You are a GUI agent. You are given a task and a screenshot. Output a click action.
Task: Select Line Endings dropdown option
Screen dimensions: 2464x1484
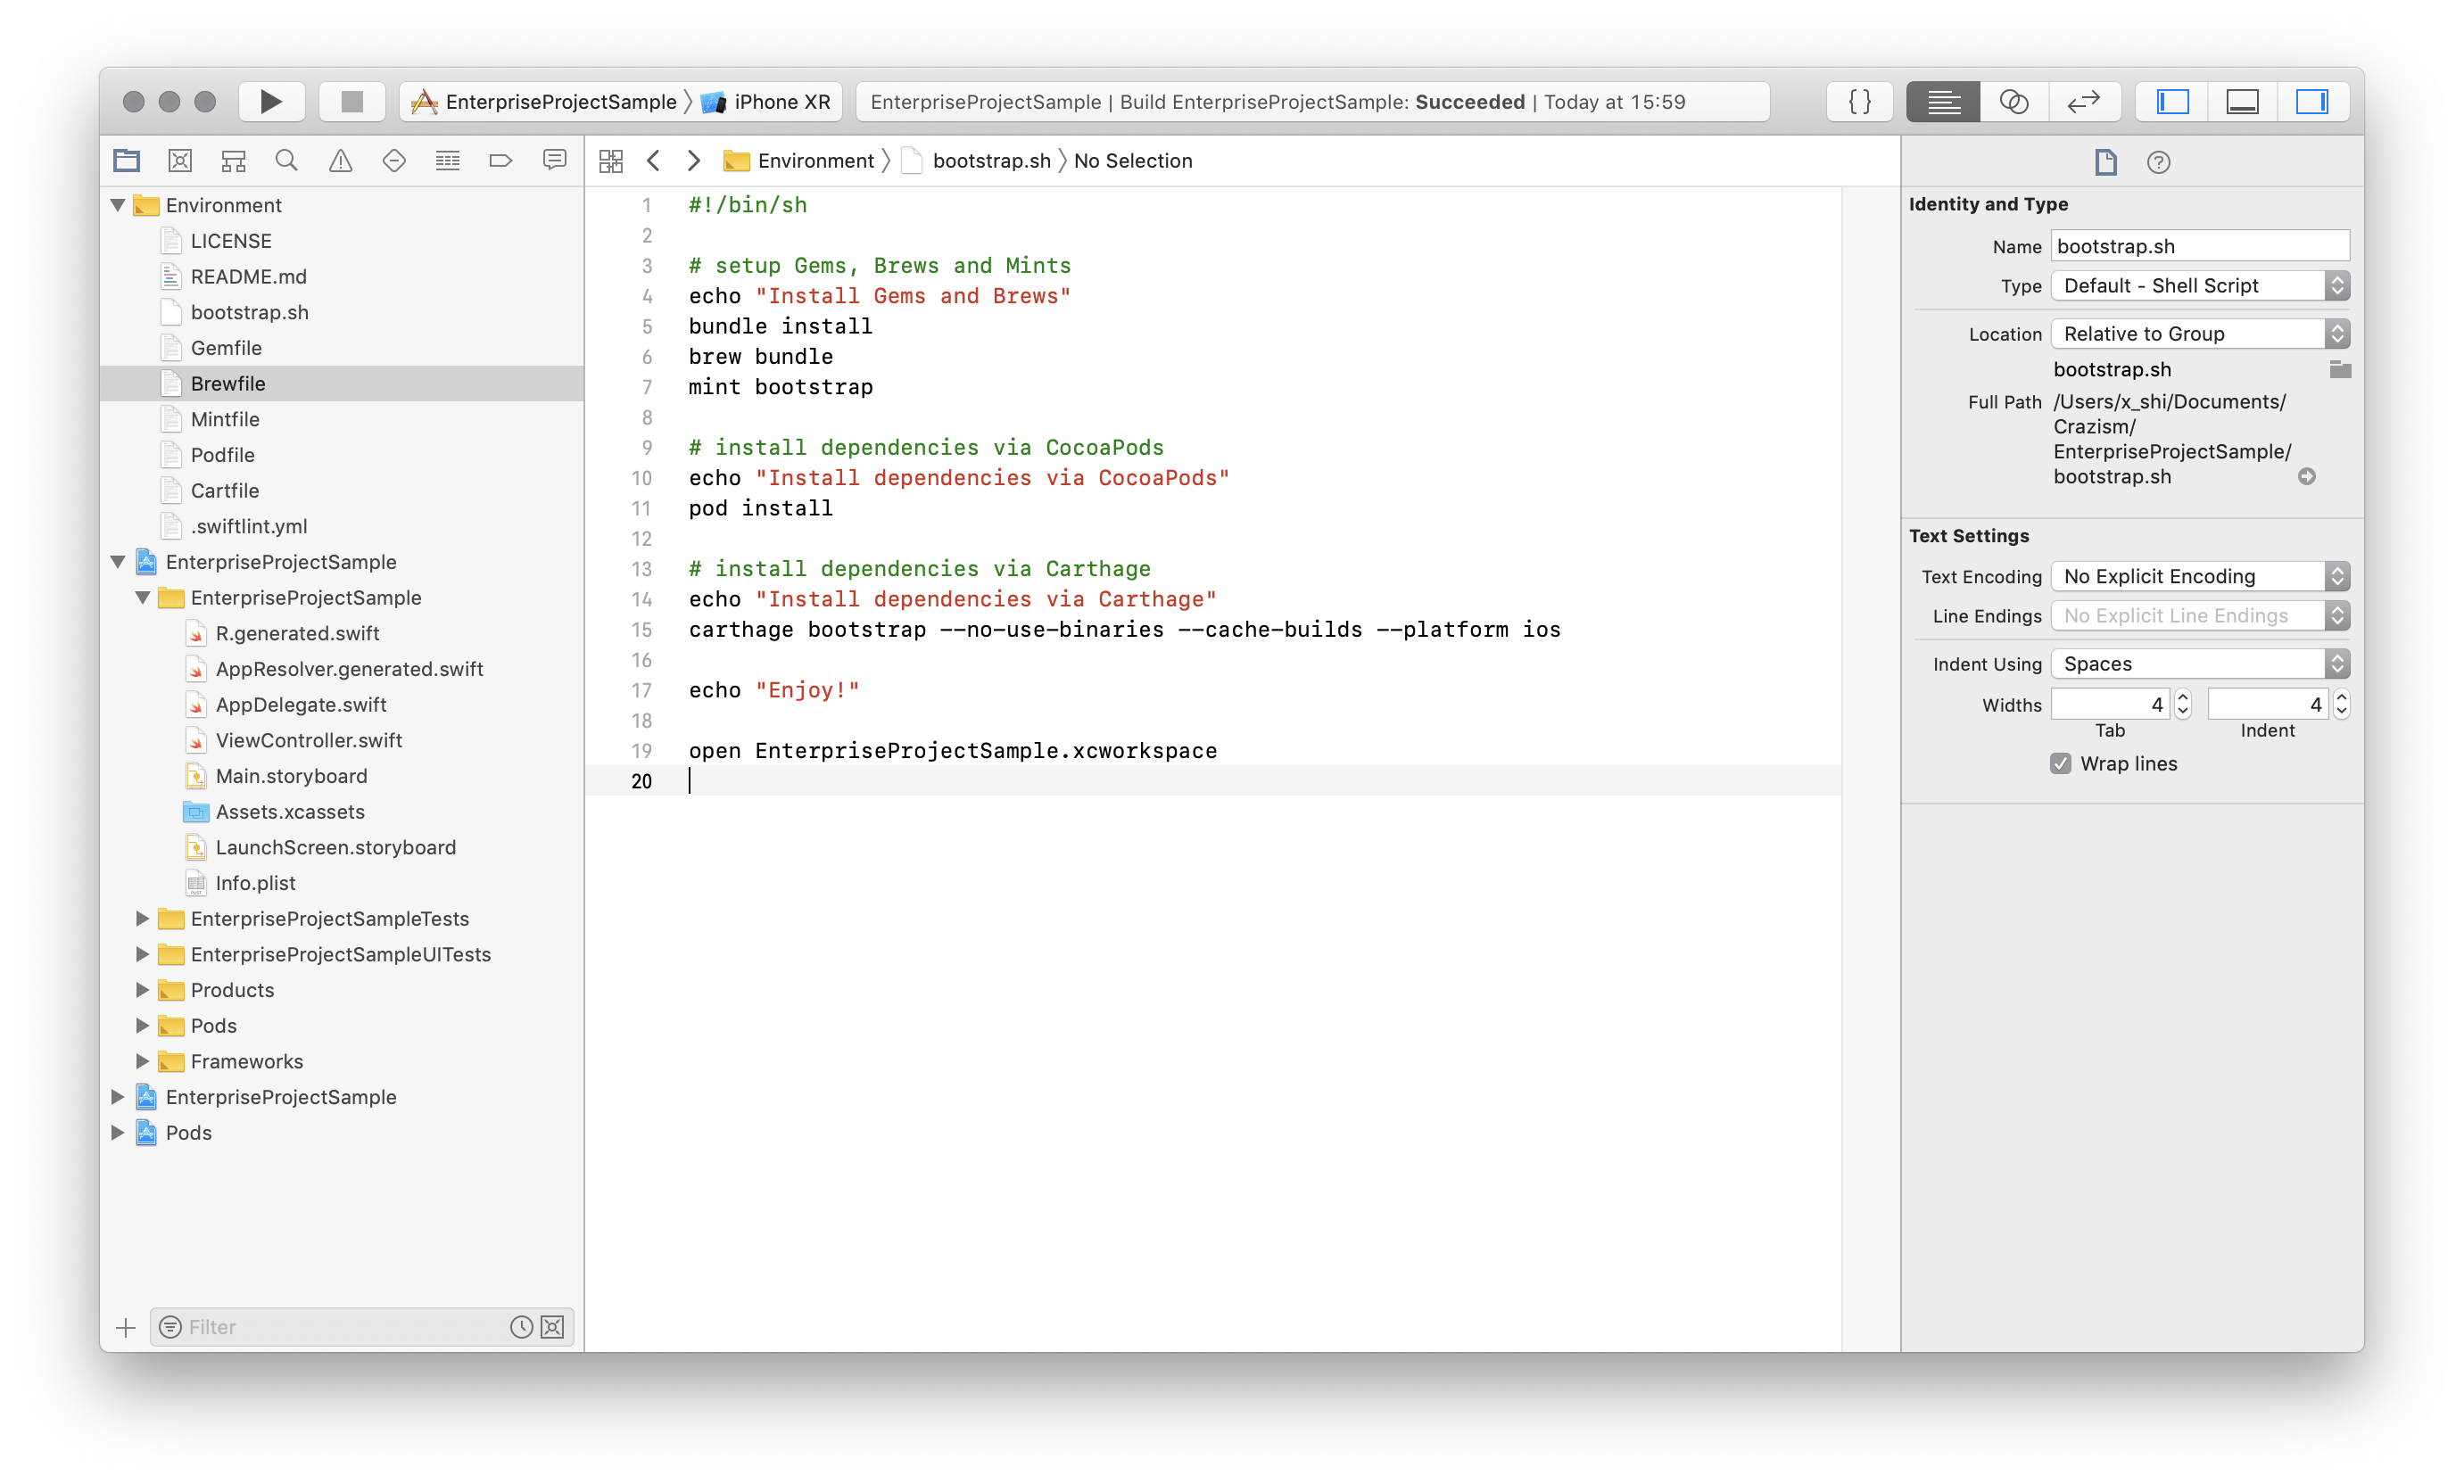2198,614
